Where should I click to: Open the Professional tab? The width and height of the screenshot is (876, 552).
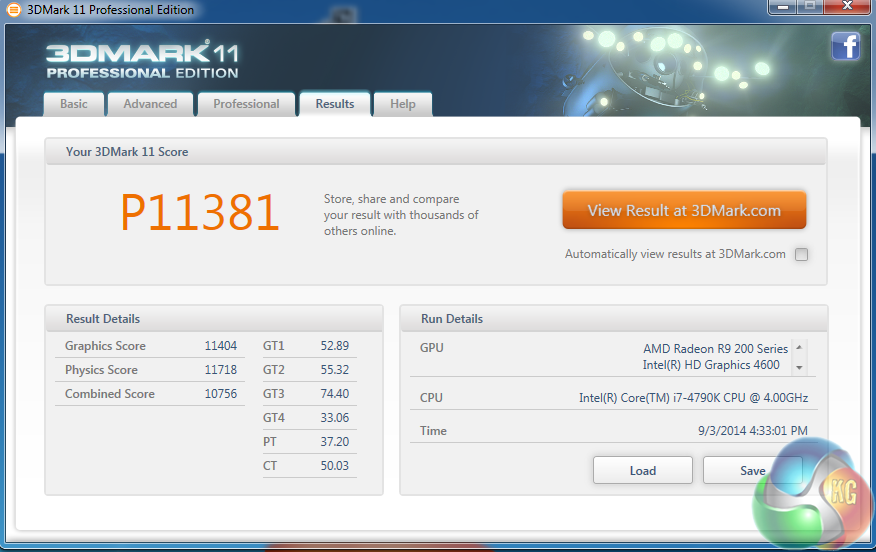(246, 104)
